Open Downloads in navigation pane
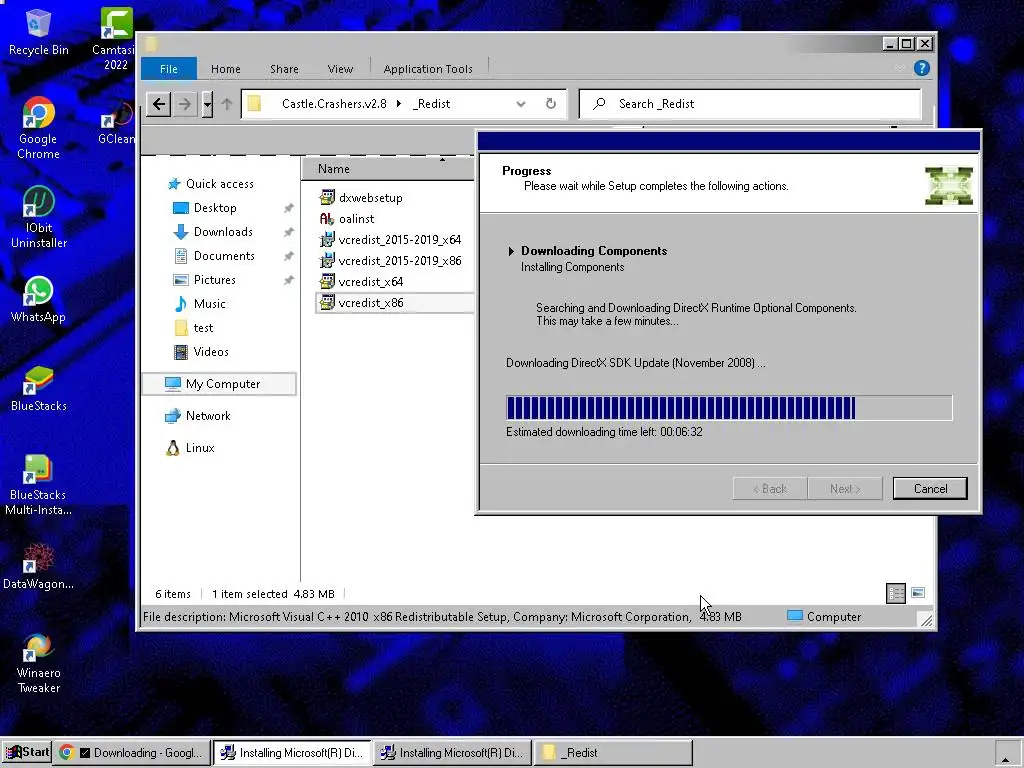Screen dimensions: 1024x768 pos(214,232)
